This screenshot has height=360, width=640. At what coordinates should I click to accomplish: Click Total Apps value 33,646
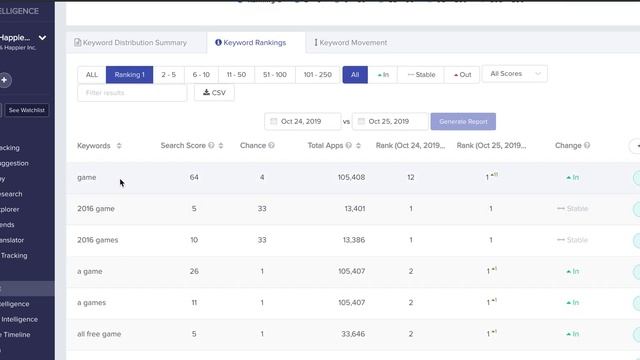[x=353, y=334]
